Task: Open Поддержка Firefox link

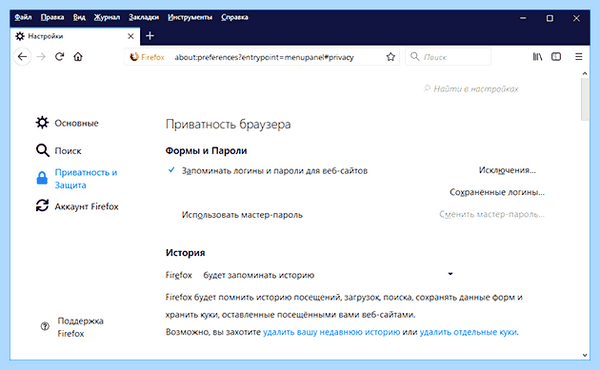Action: (x=80, y=327)
